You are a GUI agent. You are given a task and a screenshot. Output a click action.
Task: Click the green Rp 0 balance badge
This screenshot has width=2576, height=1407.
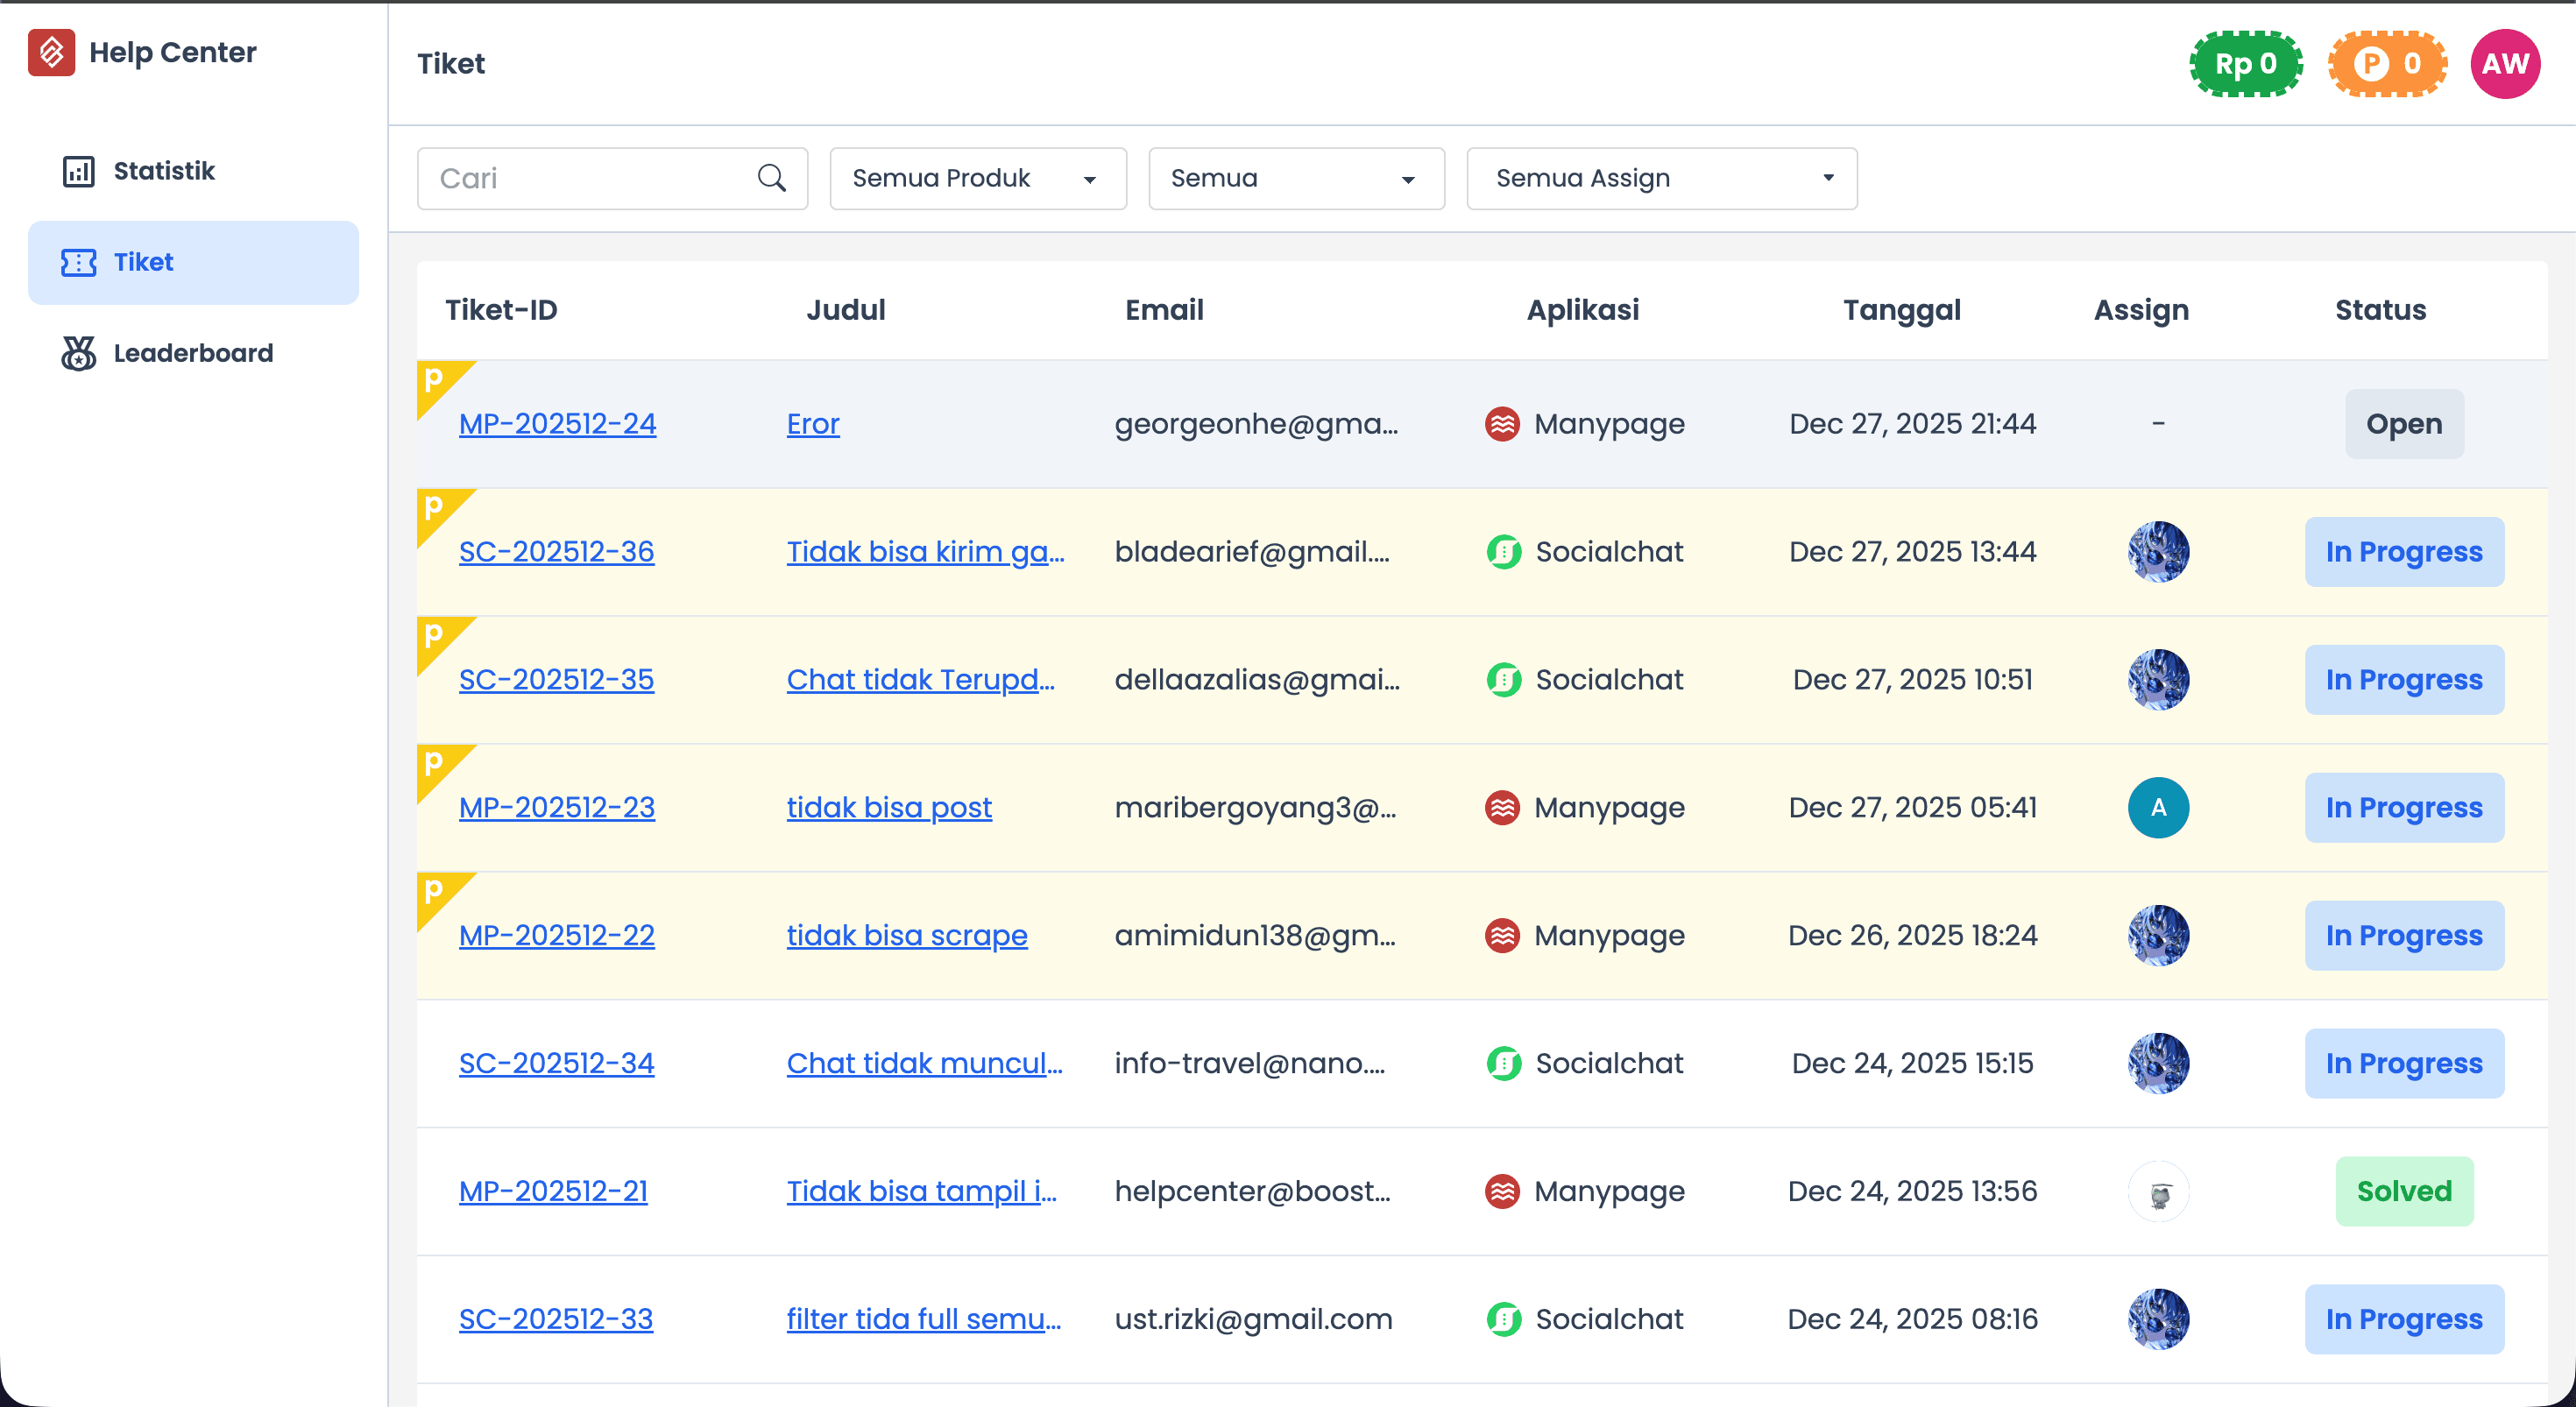pyautogui.click(x=2246, y=64)
